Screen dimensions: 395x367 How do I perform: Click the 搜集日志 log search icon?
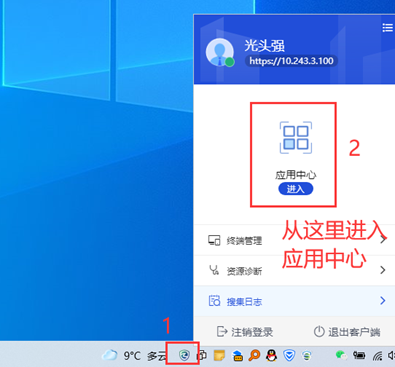tap(214, 301)
